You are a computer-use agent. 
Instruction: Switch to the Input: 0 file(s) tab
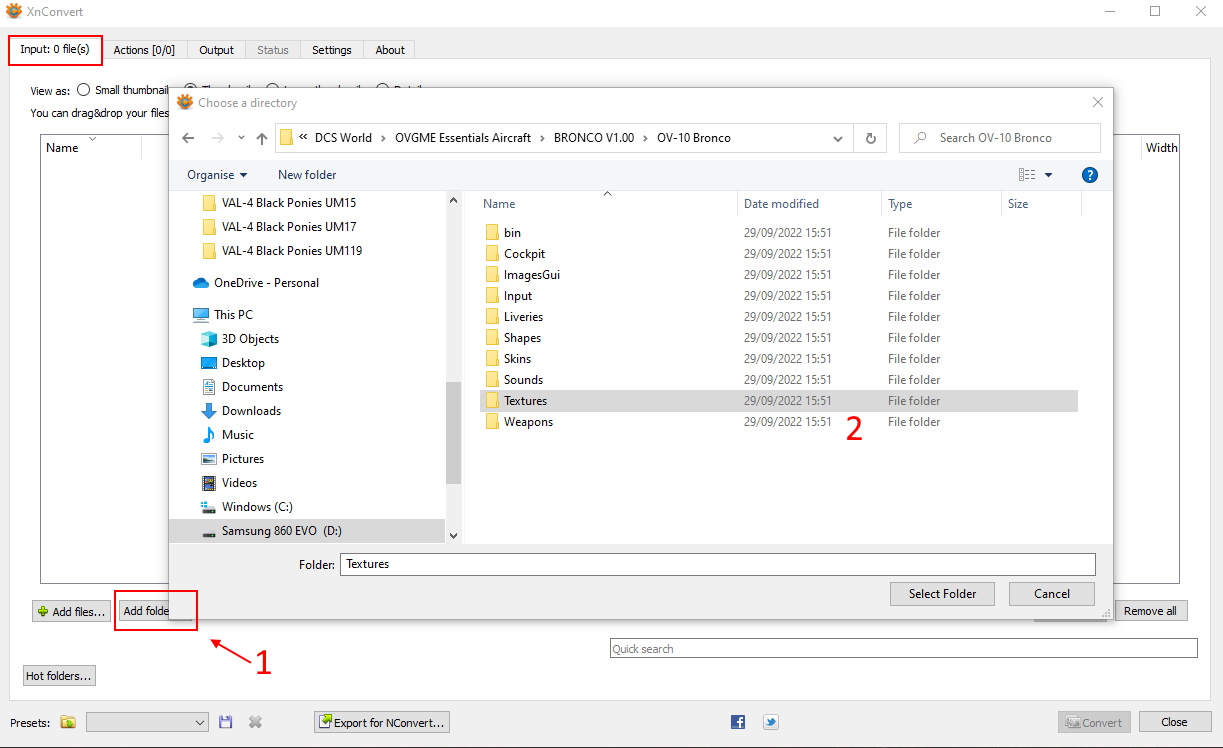pyautogui.click(x=55, y=49)
